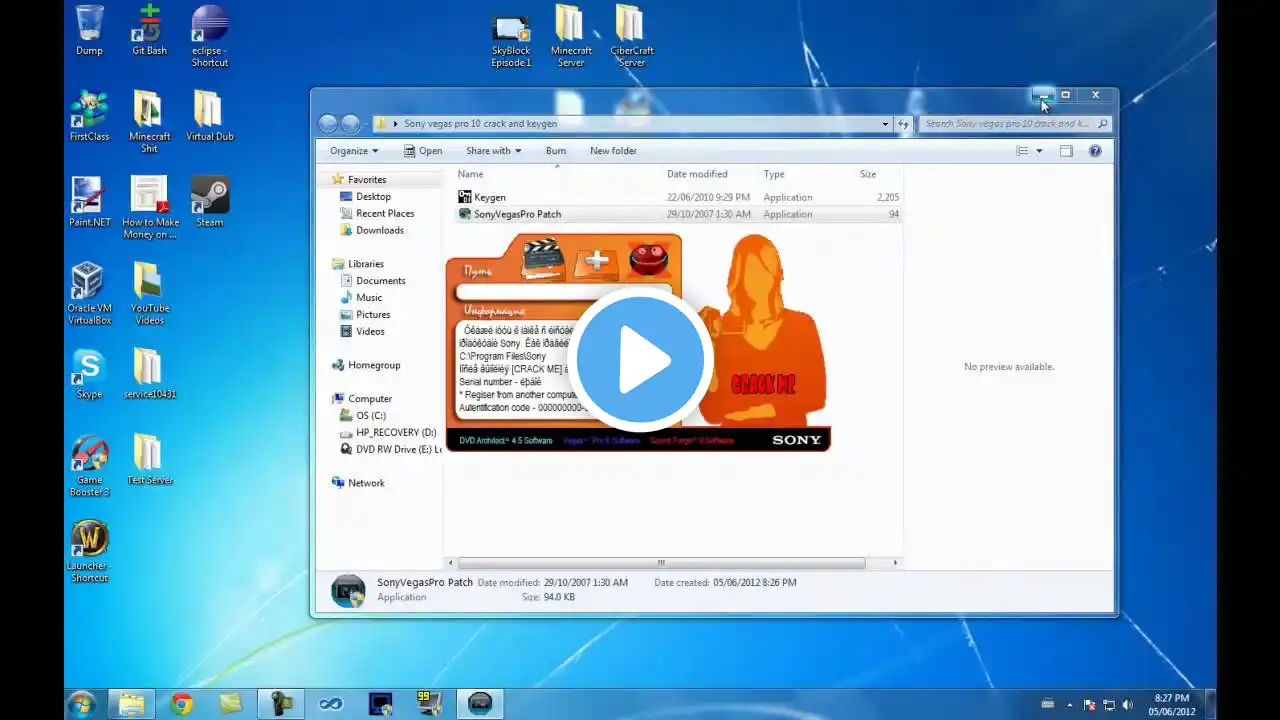This screenshot has width=1280, height=720.
Task: Select Favorites in the navigation pane
Action: tap(367, 180)
